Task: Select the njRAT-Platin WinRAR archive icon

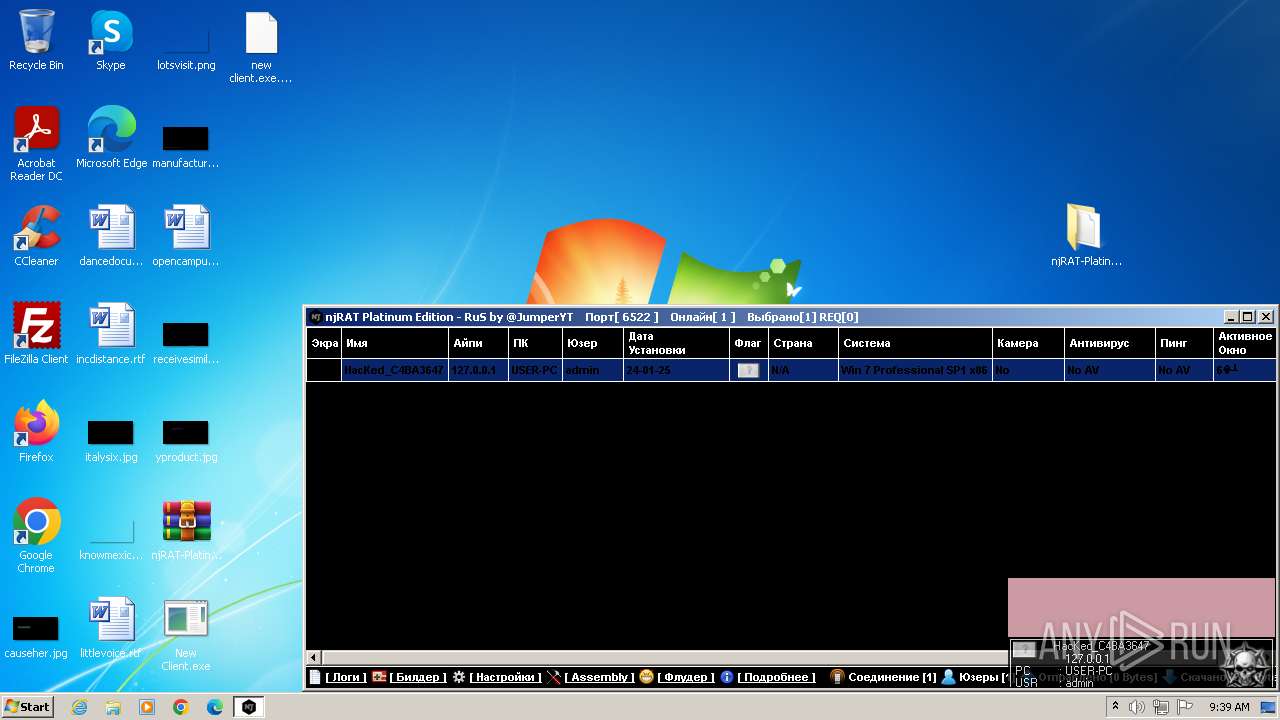Action: 186,530
